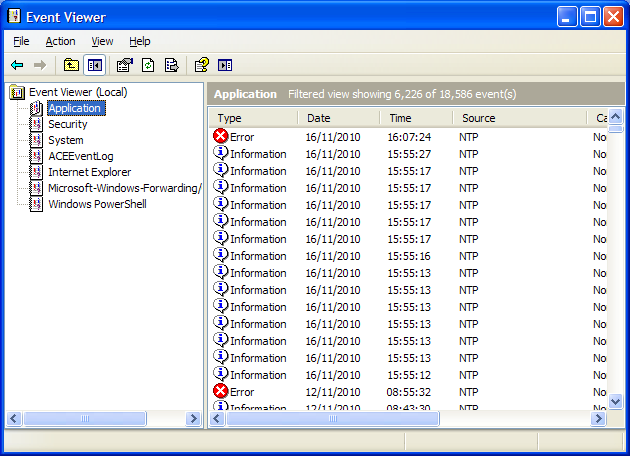Click the Up one level folder icon
Viewport: 630px width, 456px height.
pyautogui.click(x=71, y=65)
